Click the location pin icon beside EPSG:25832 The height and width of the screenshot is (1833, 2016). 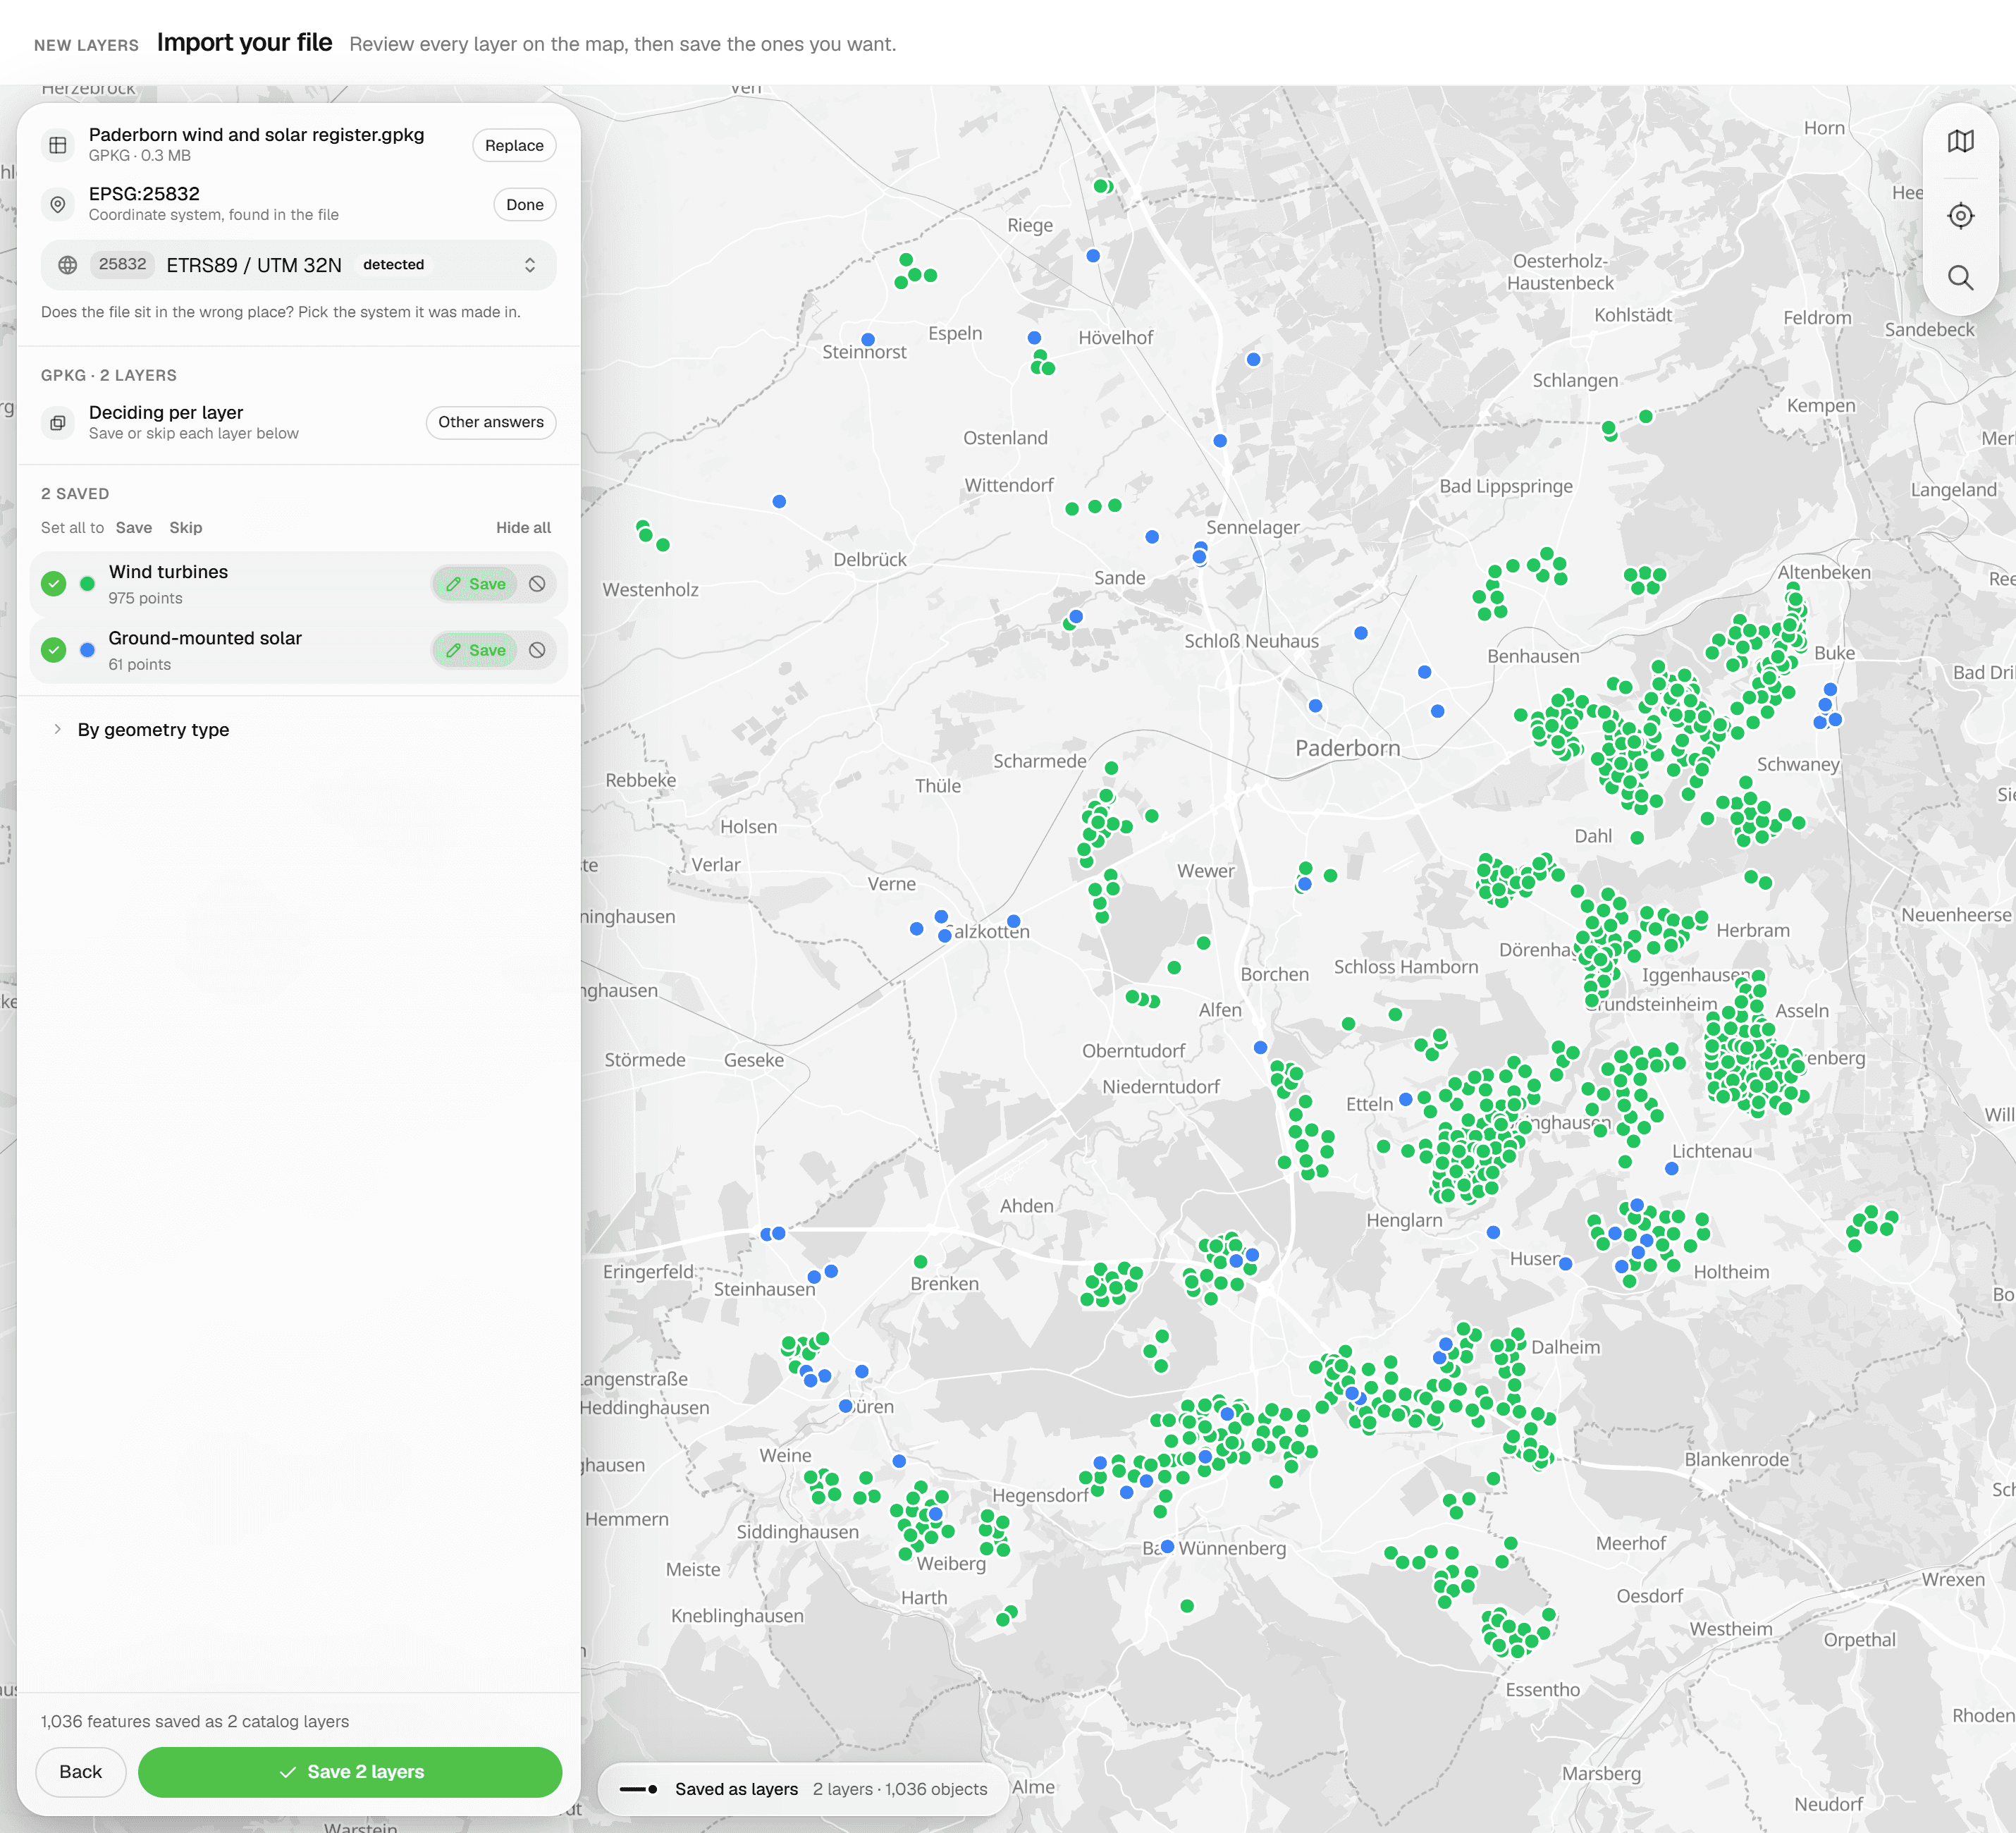(x=58, y=204)
